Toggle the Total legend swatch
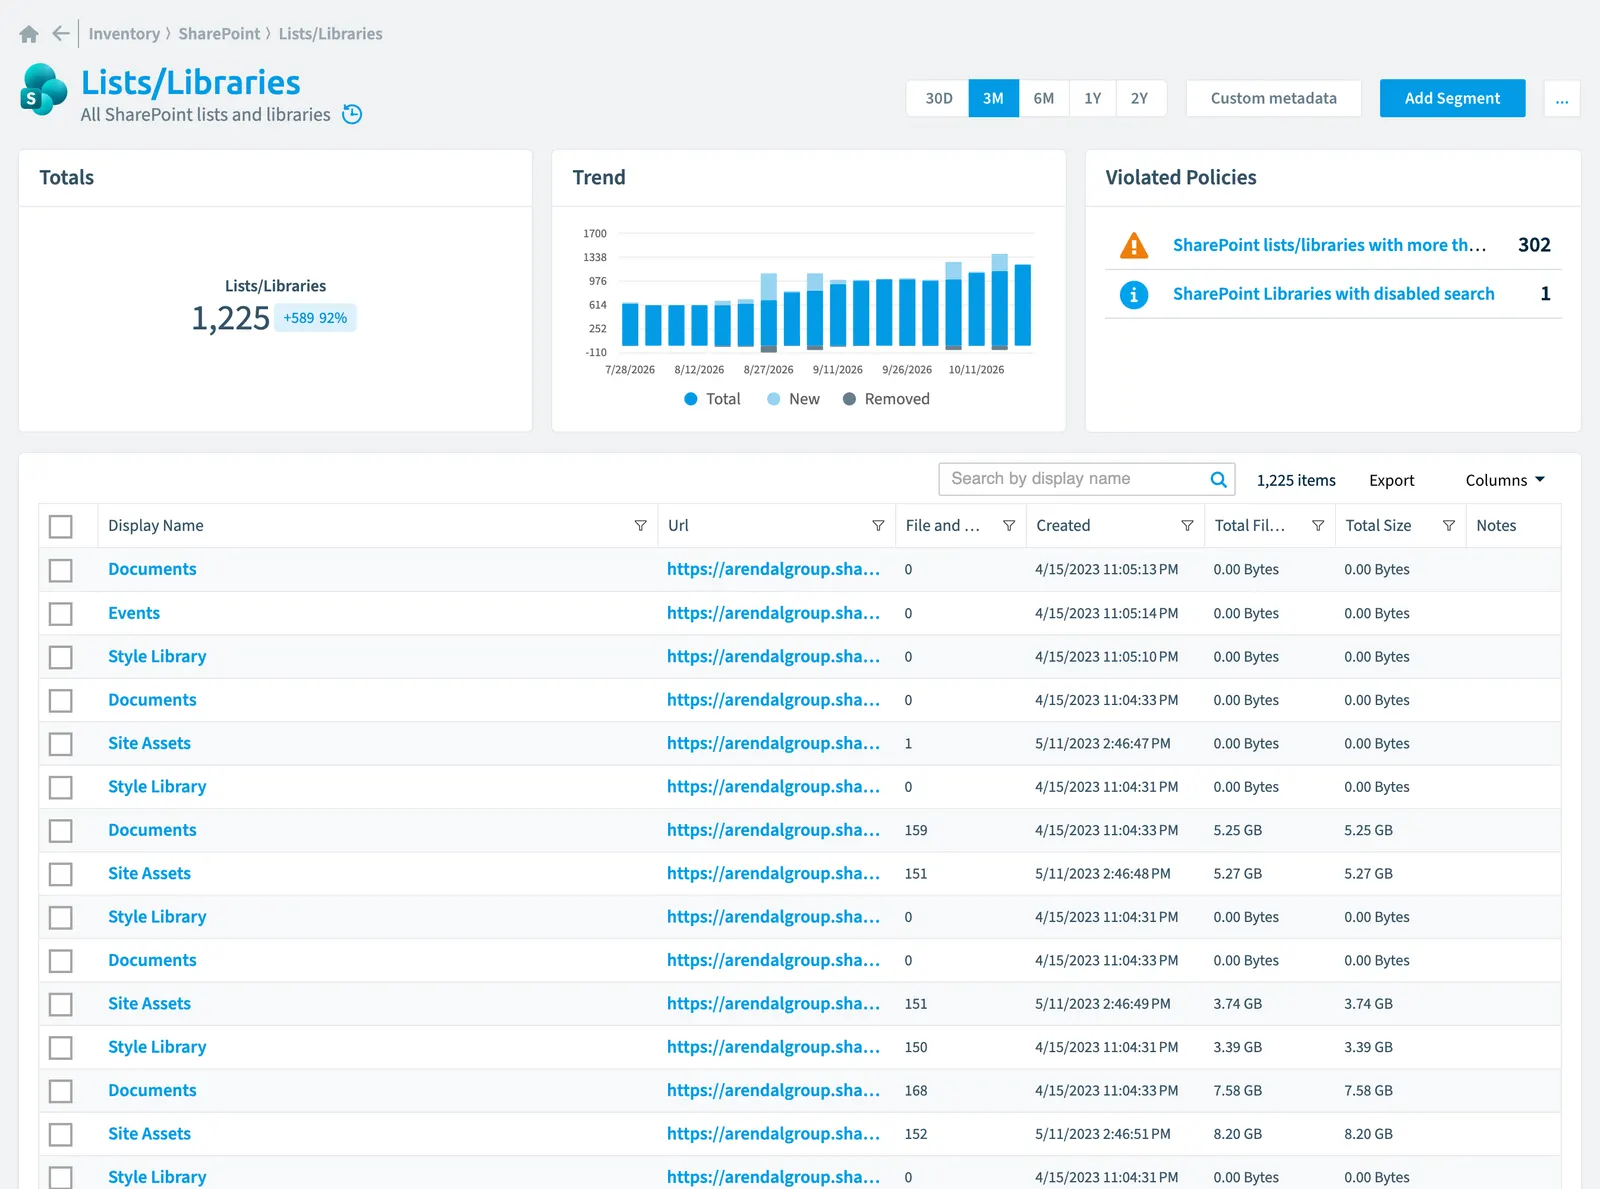 [690, 399]
